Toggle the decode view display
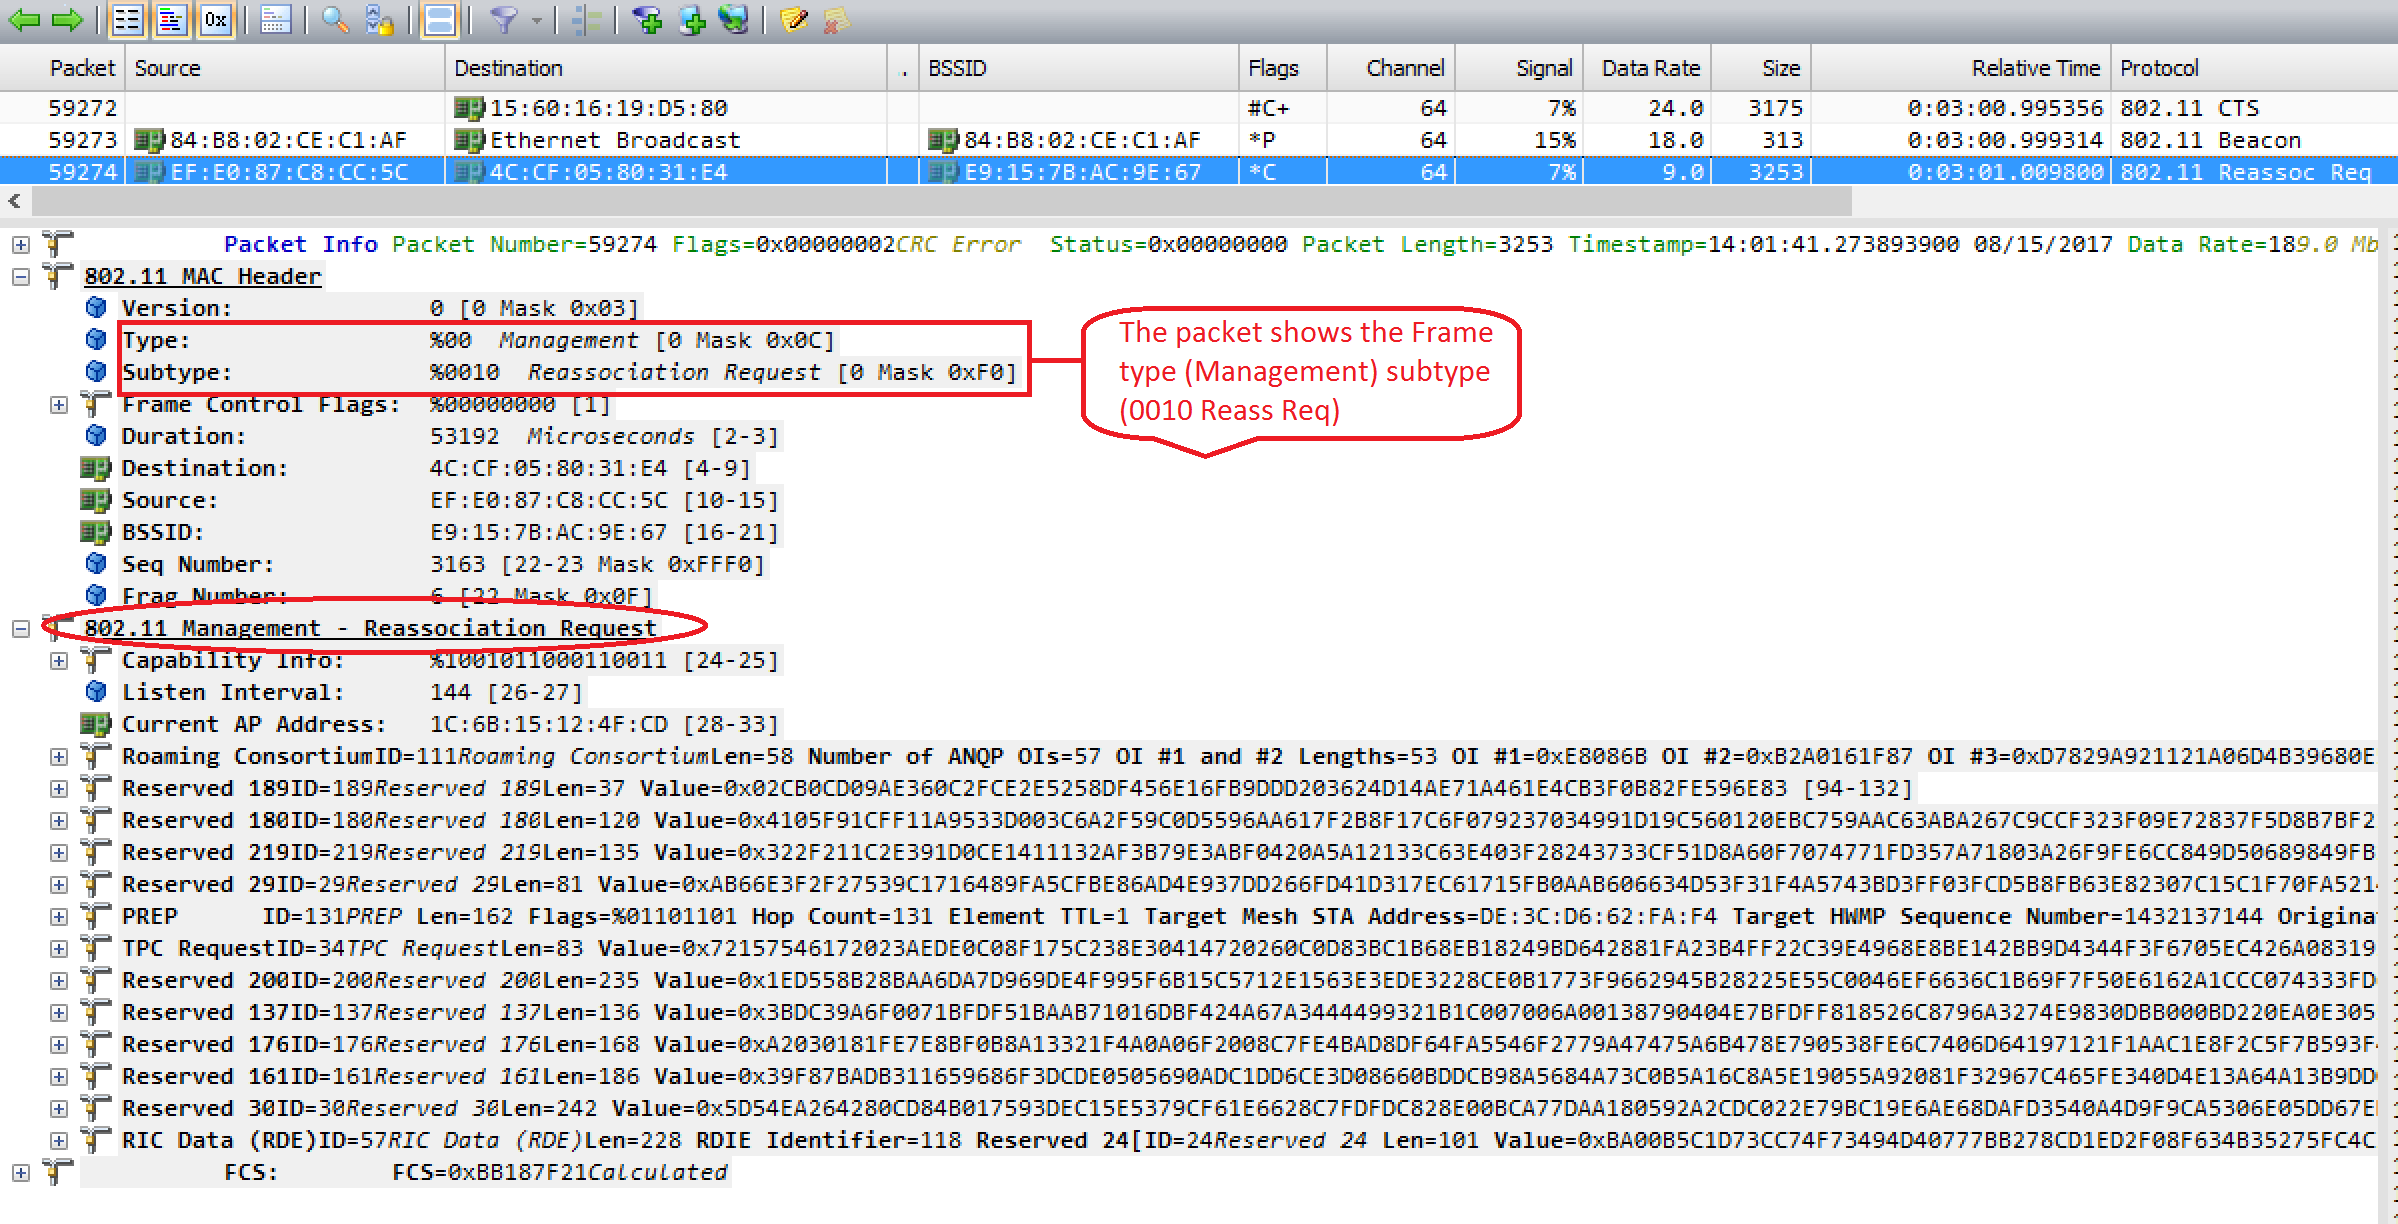The image size is (2398, 1224). point(170,19)
